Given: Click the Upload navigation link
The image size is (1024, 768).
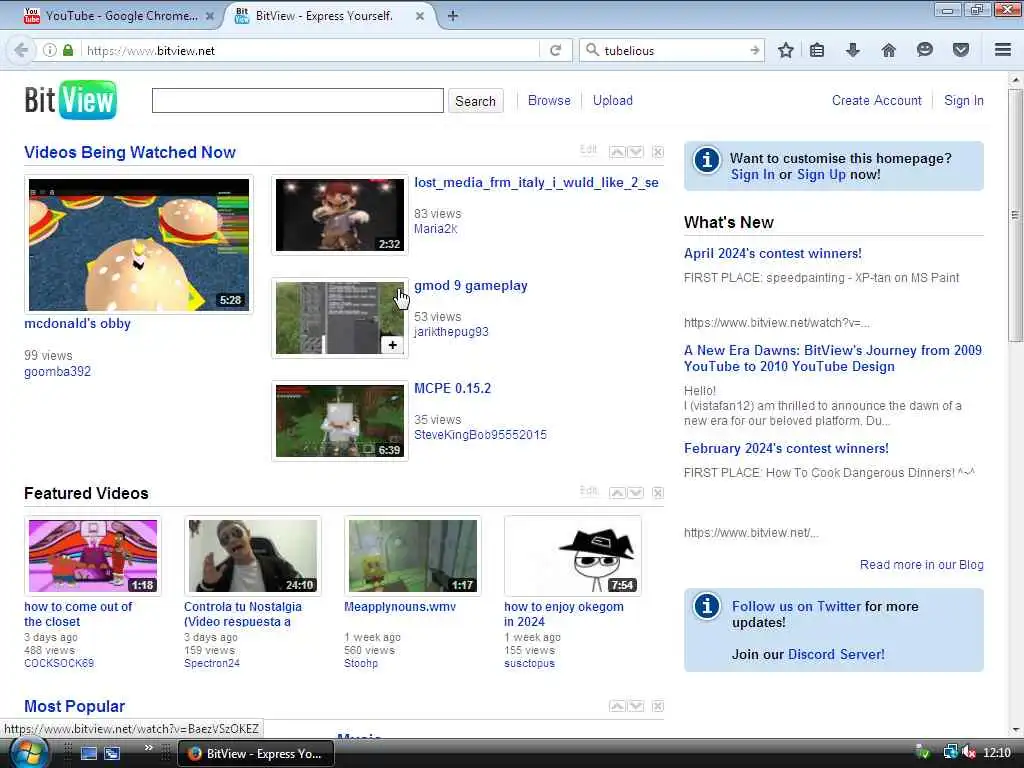Looking at the screenshot, I should point(613,101).
